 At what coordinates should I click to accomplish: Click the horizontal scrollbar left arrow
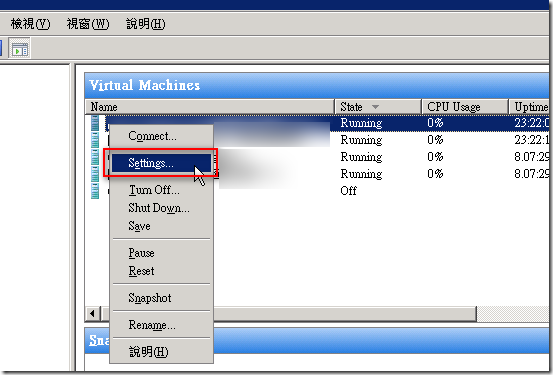pyautogui.click(x=92, y=313)
